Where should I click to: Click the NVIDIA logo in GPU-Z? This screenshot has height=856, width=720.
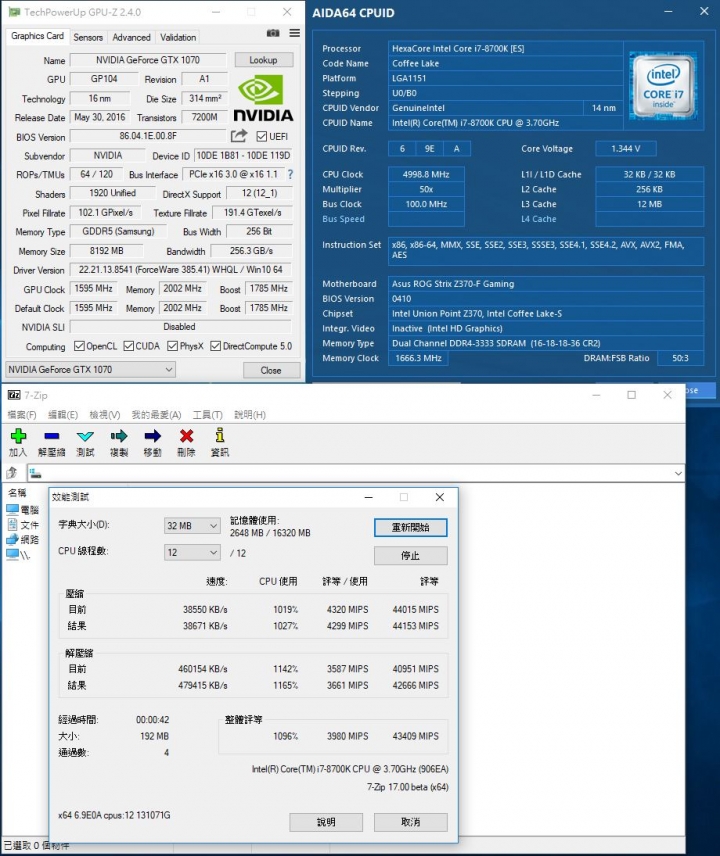click(264, 99)
